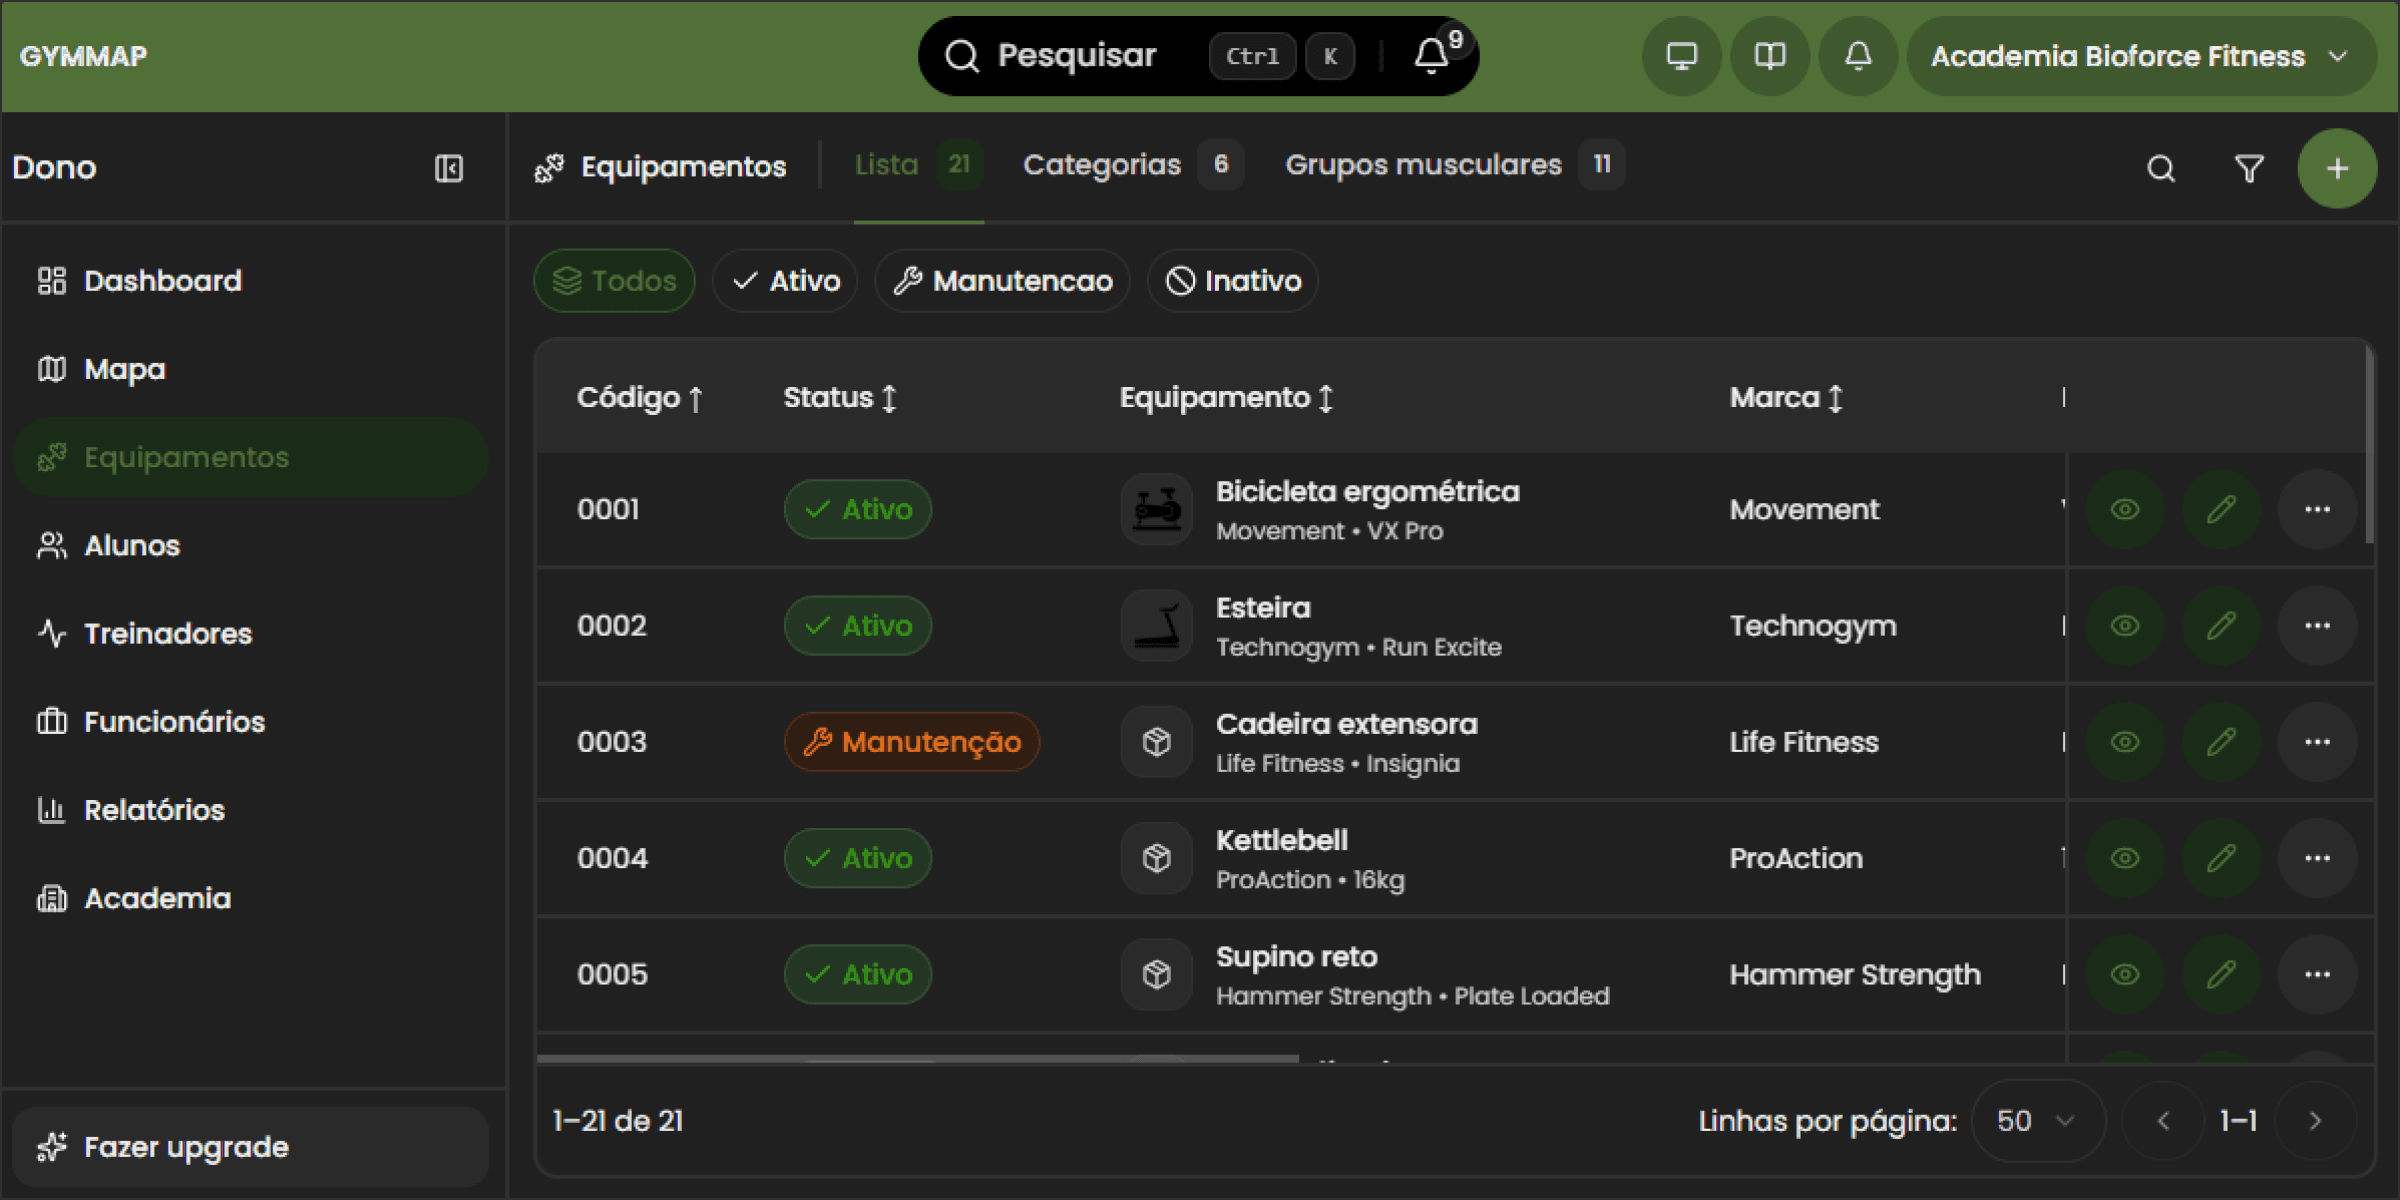The image size is (2400, 1200).
Task: Open the Relatórios section
Action: pyautogui.click(x=154, y=809)
